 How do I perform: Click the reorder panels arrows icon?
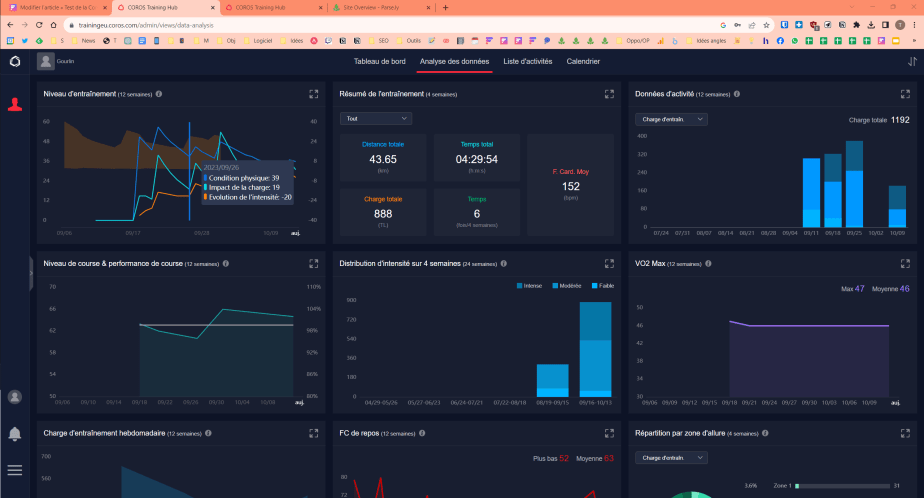click(x=912, y=61)
